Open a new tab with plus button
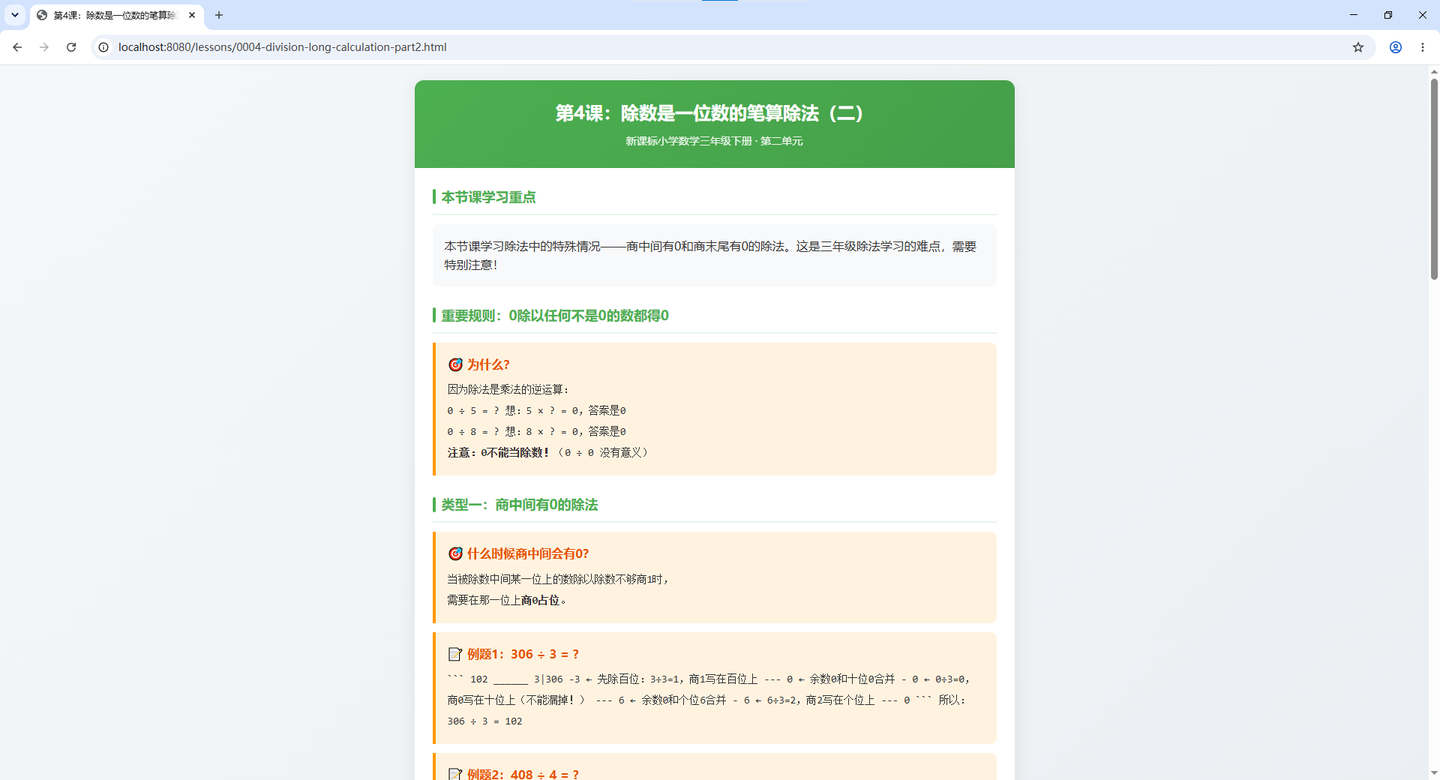This screenshot has width=1440, height=780. (x=219, y=15)
